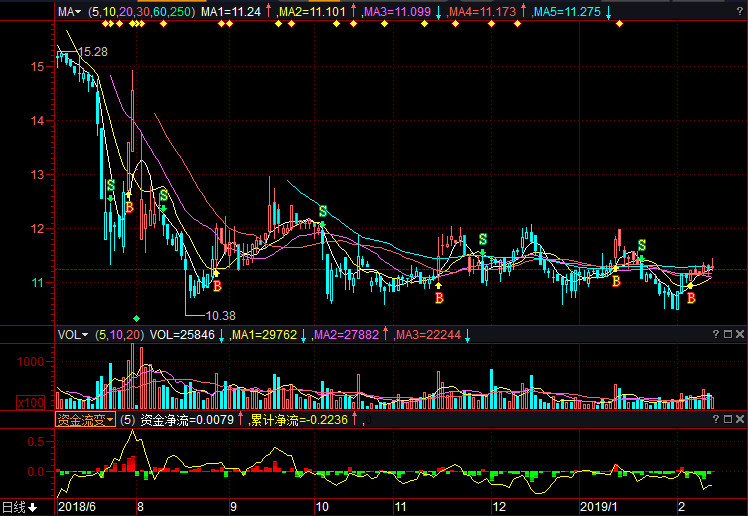Select the MA1=11.24 legend label
Image resolution: width=748 pixels, height=516 pixels.
click(x=231, y=12)
